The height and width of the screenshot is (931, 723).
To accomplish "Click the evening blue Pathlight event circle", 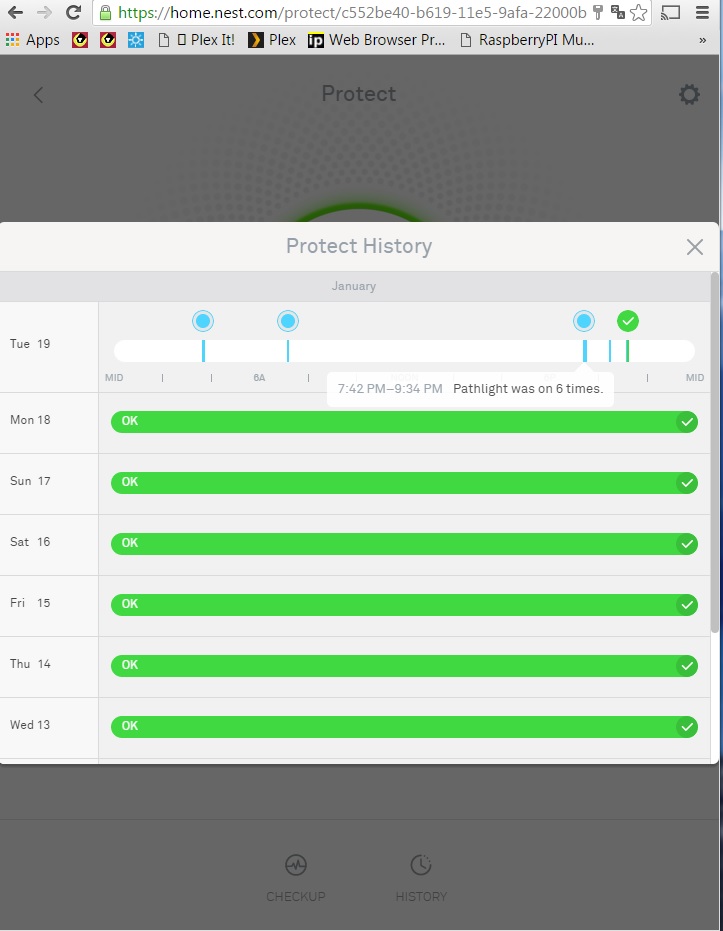I will [x=584, y=321].
